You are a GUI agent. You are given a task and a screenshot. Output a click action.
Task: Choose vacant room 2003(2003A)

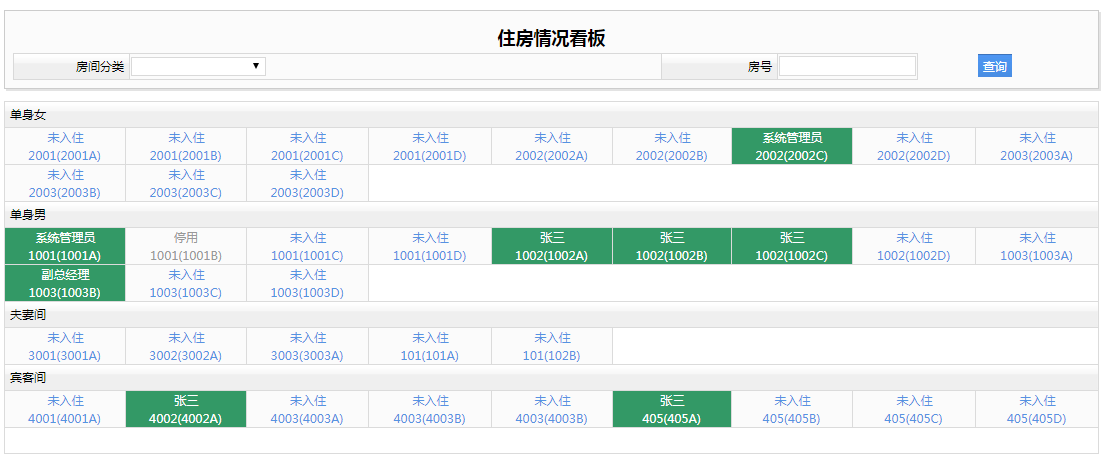tap(1036, 147)
